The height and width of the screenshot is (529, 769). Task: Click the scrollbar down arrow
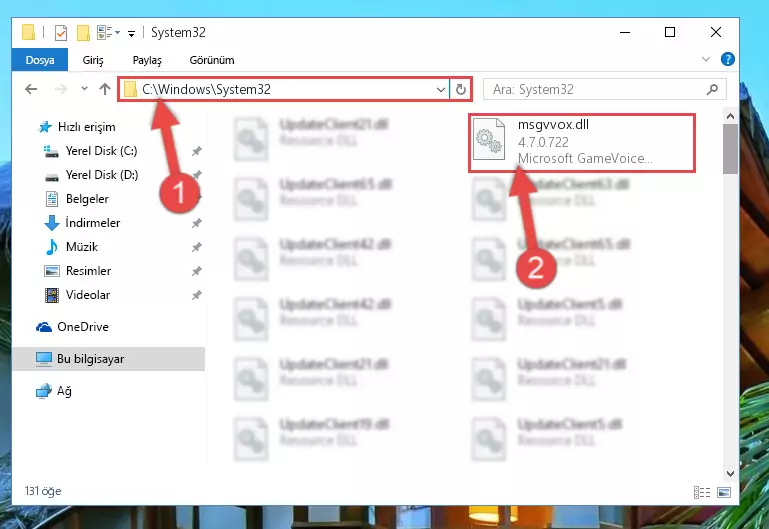(x=730, y=474)
